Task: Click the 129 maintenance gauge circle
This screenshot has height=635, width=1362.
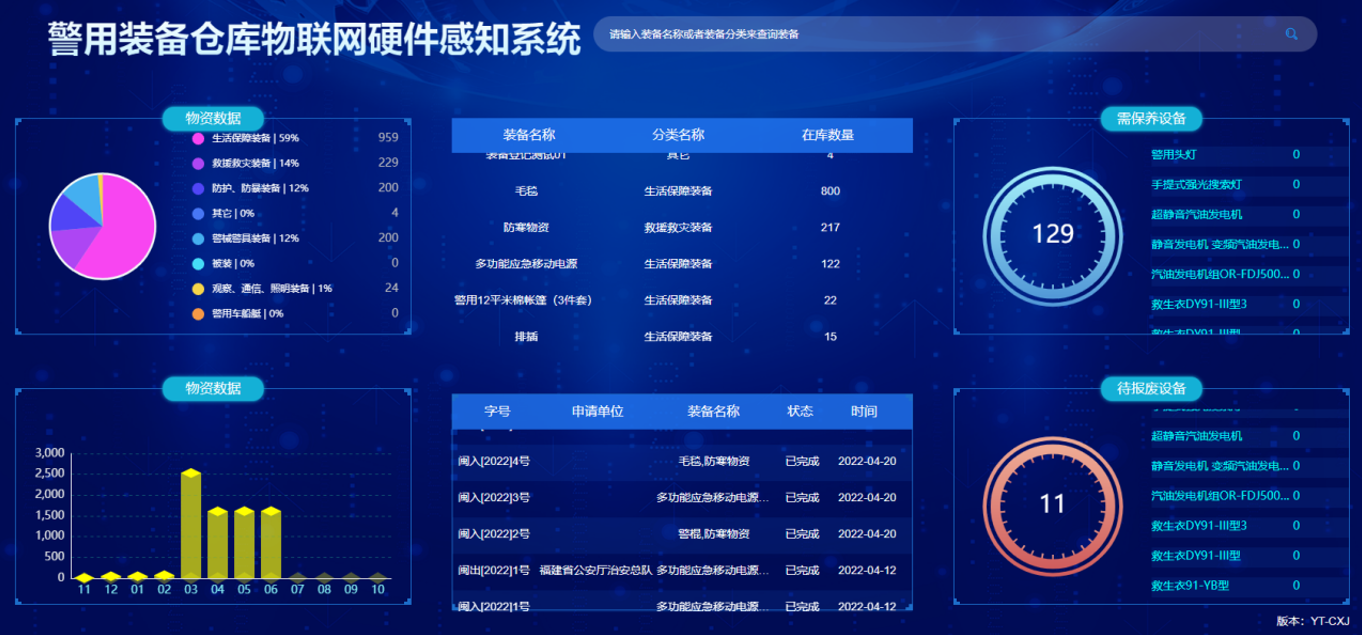Action: [x=1052, y=234]
